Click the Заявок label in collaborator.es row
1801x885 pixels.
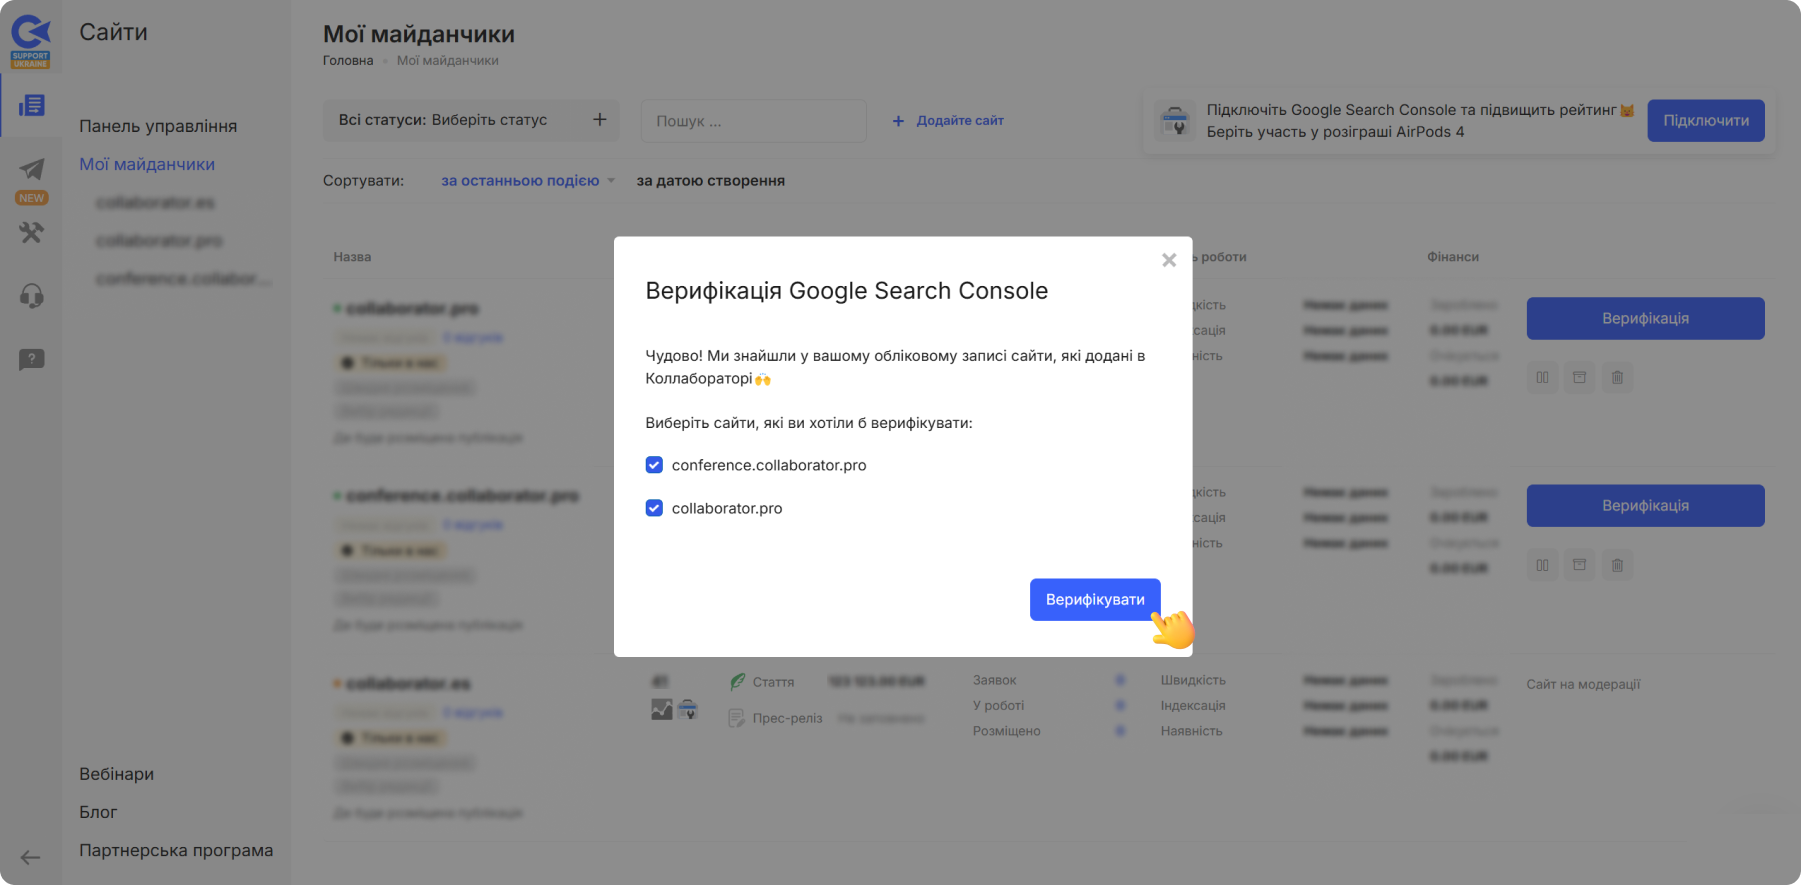pyautogui.click(x=994, y=680)
